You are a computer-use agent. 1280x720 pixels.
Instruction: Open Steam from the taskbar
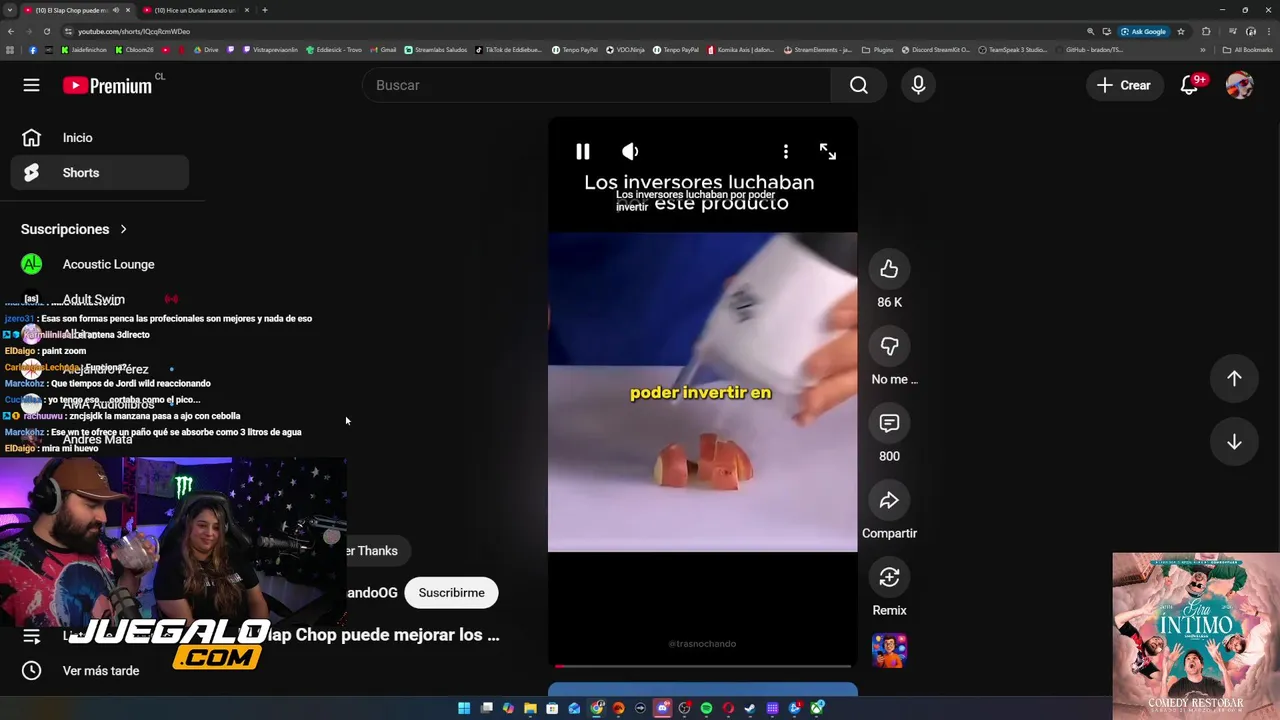point(750,708)
